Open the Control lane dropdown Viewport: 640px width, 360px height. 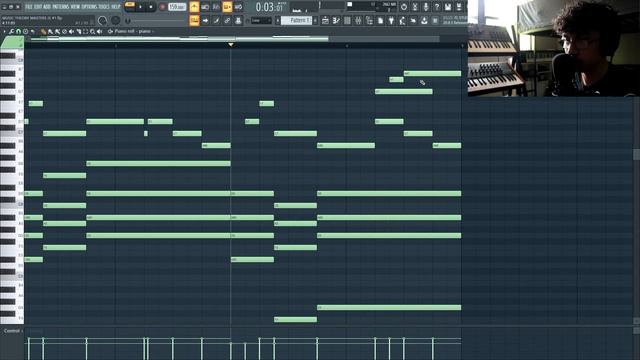[x=13, y=331]
